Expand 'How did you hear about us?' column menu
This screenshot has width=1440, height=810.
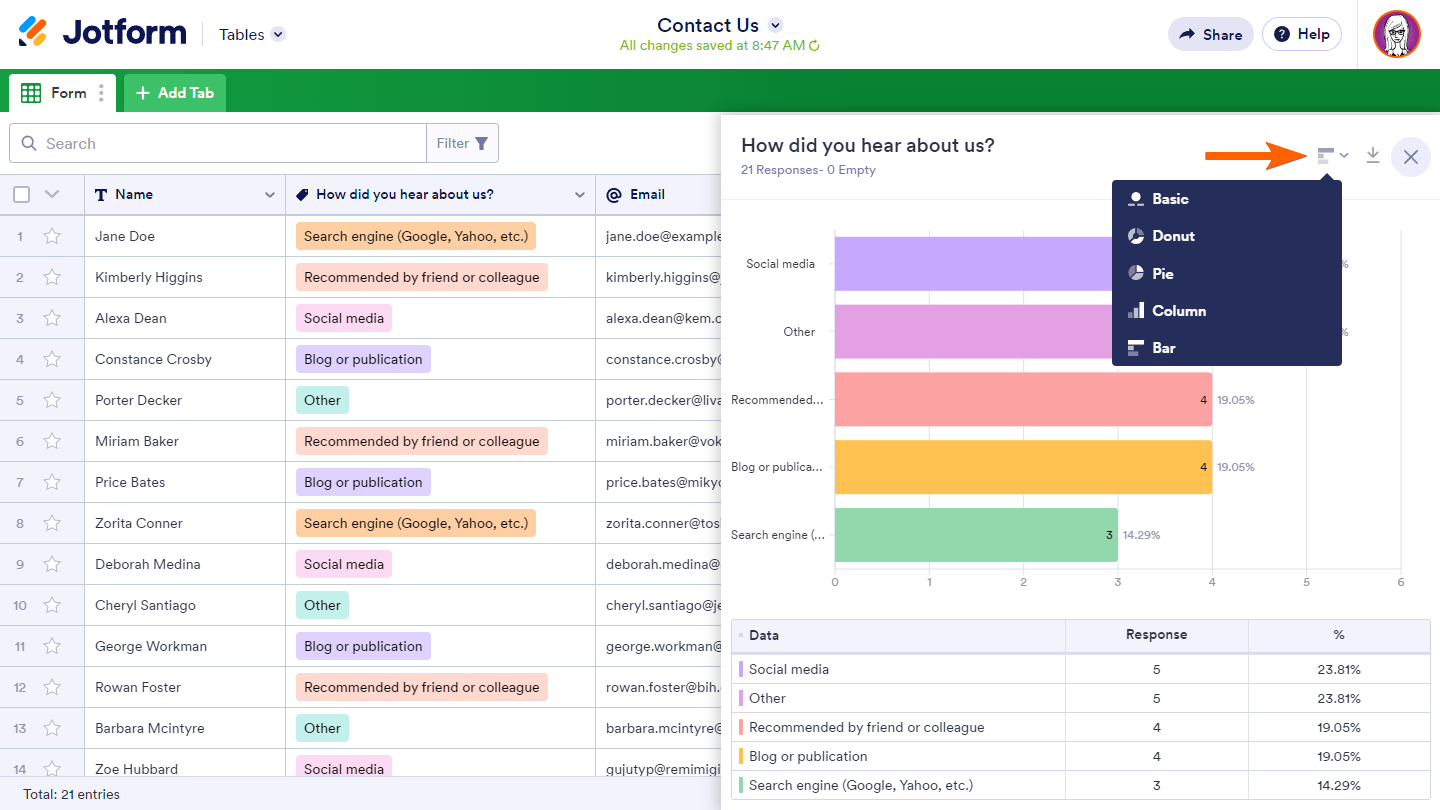(580, 195)
